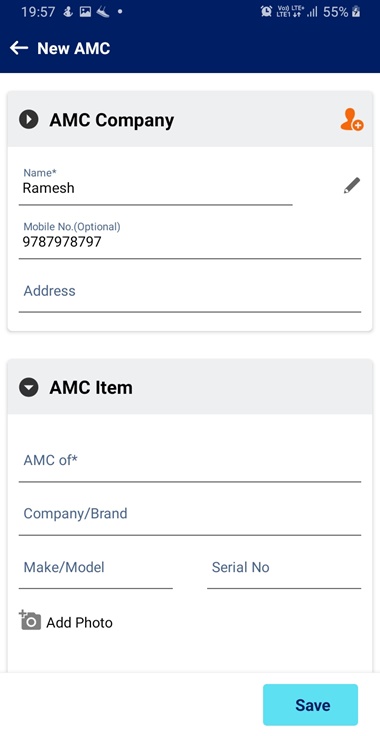The width and height of the screenshot is (380, 736).
Task: Select the Address field
Action: (x=190, y=292)
